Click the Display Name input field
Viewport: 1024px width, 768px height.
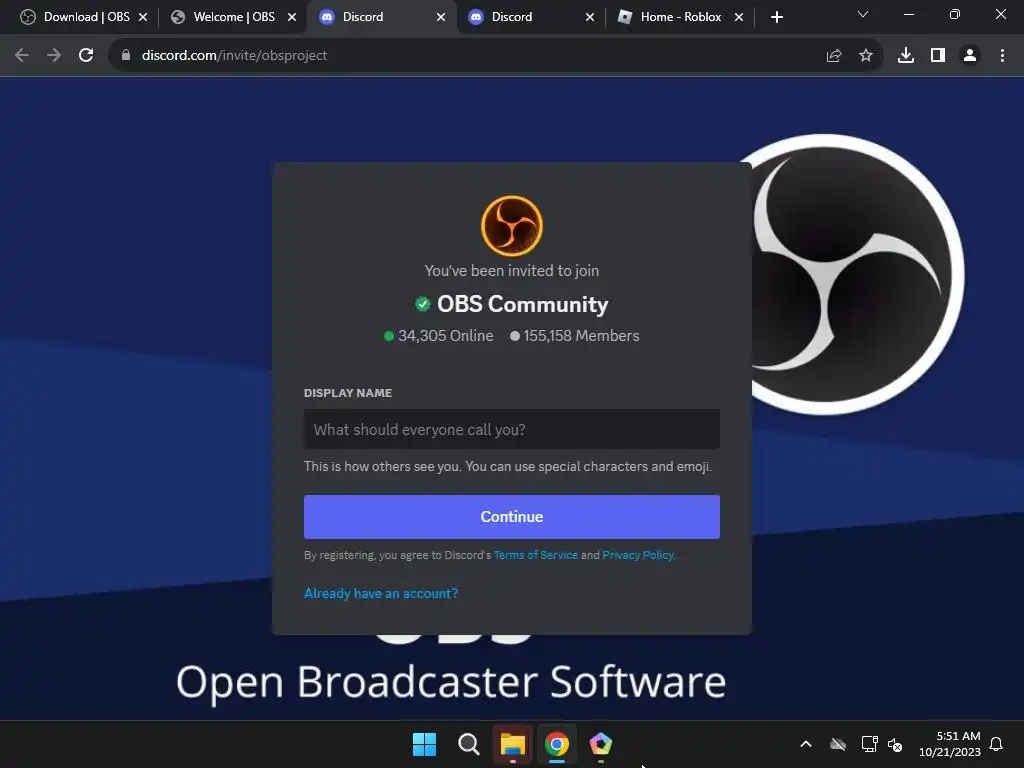511,429
